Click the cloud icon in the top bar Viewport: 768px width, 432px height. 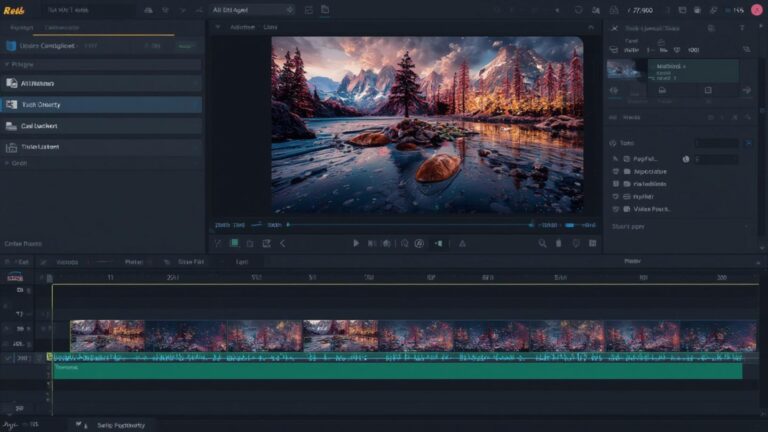click(x=148, y=10)
